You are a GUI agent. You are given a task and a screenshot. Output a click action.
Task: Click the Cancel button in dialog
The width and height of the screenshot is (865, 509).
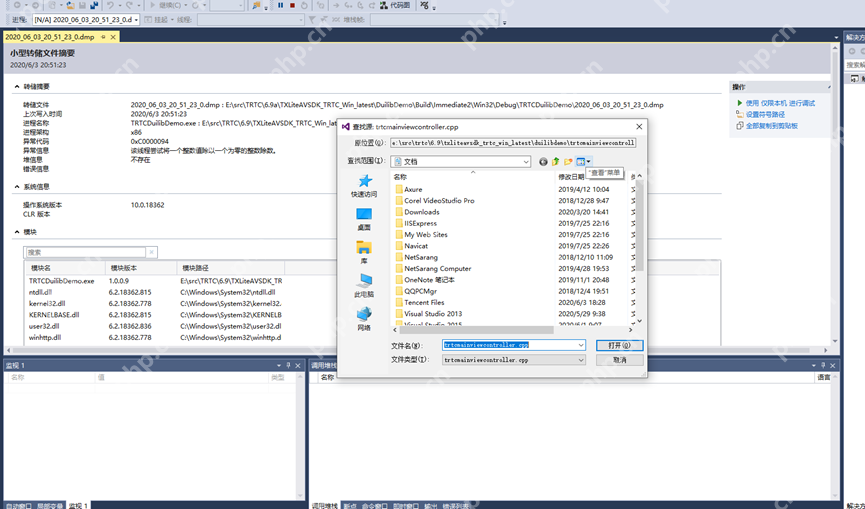(x=620, y=360)
